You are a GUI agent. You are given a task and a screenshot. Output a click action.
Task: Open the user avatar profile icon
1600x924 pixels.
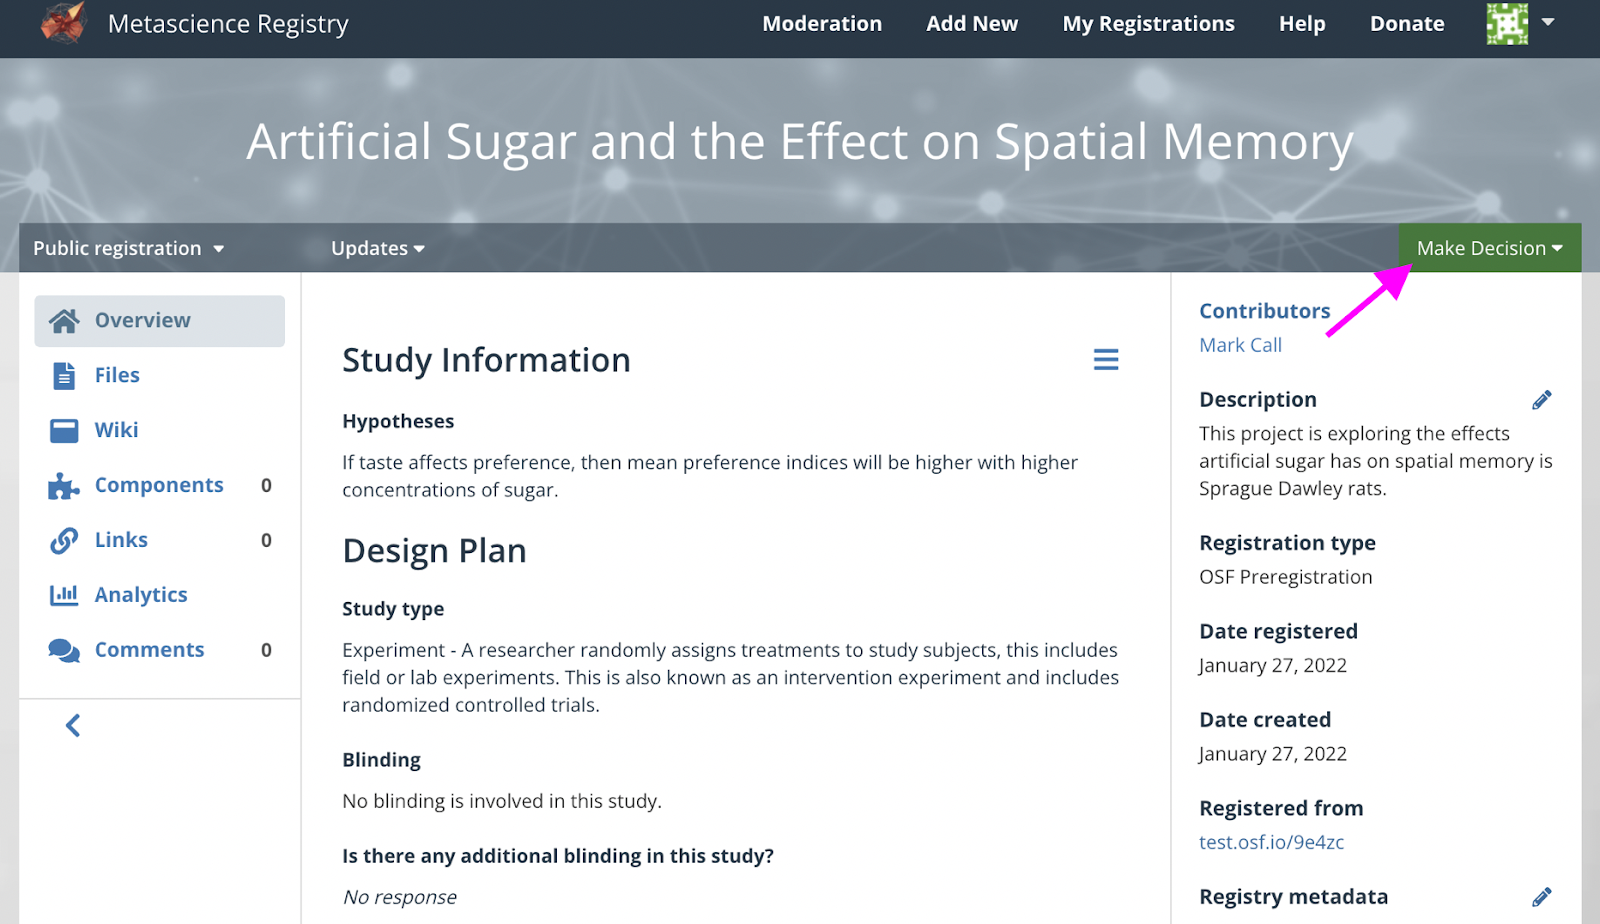[1507, 23]
